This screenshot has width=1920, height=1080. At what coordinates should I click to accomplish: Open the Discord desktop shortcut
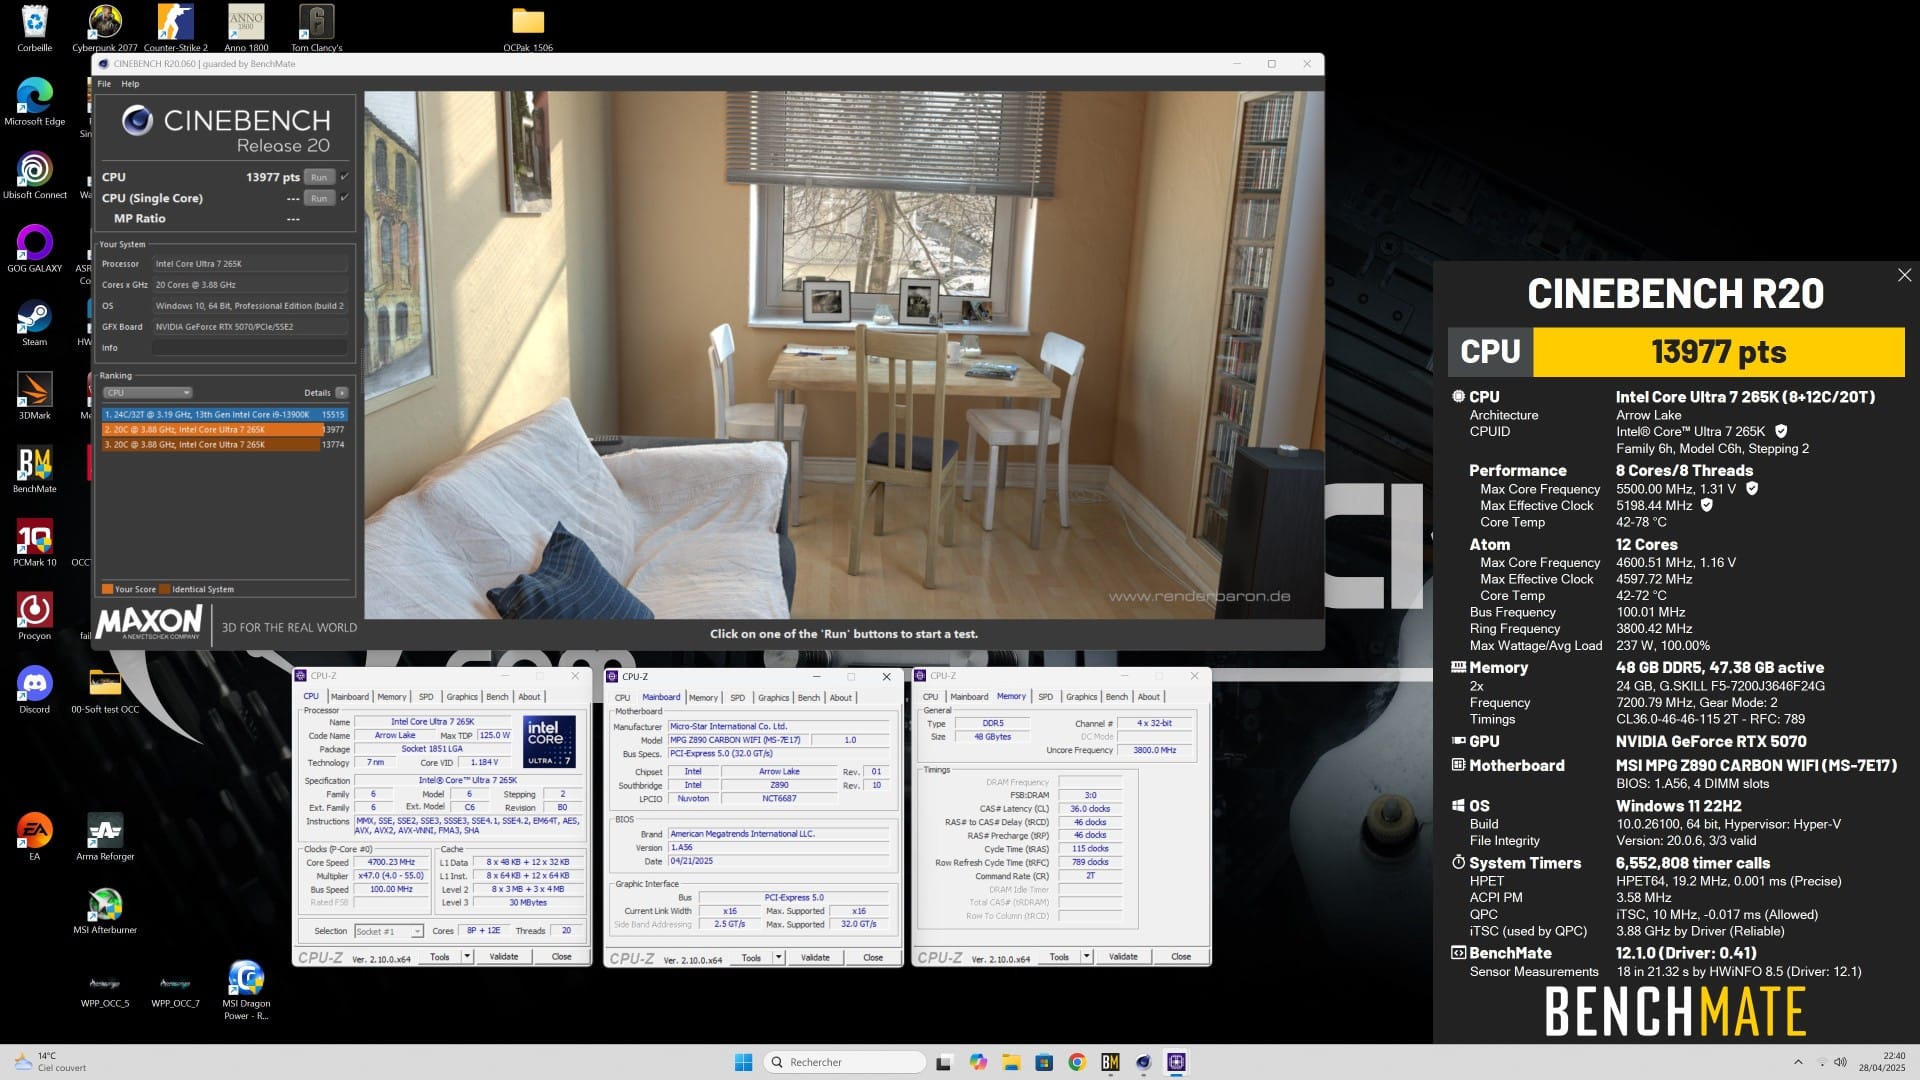(34, 689)
